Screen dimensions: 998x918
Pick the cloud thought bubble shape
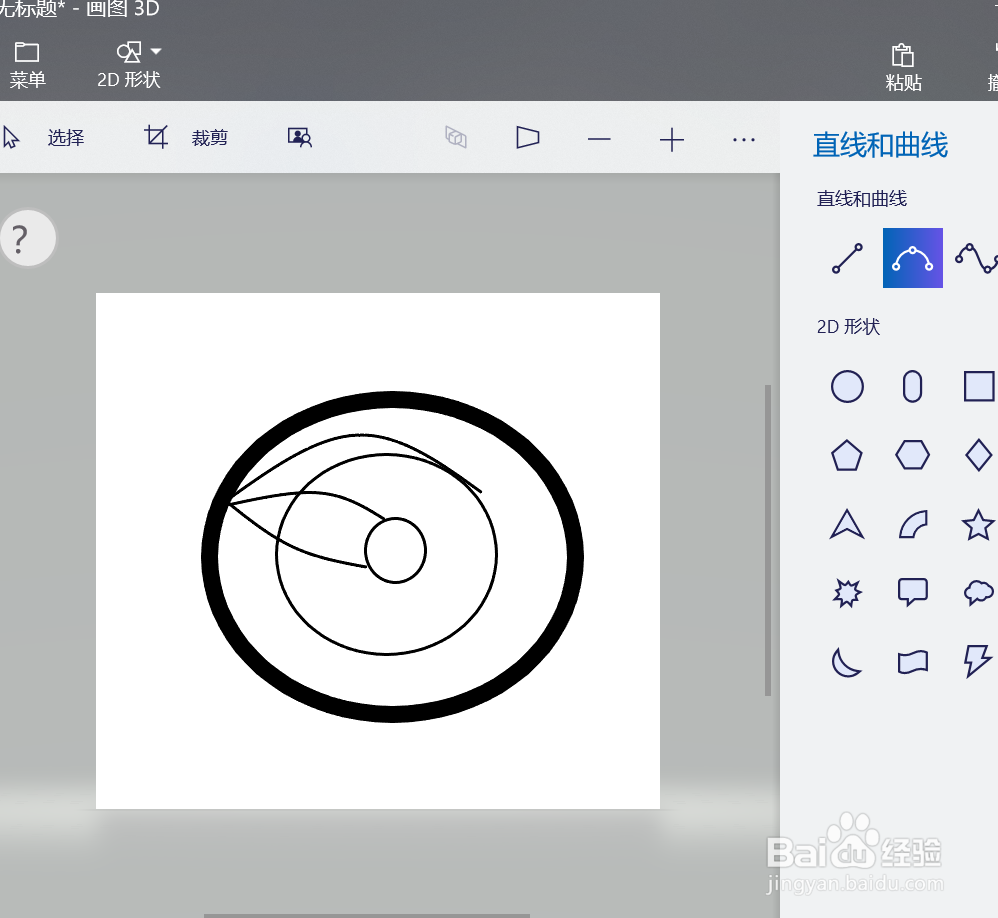pos(979,593)
